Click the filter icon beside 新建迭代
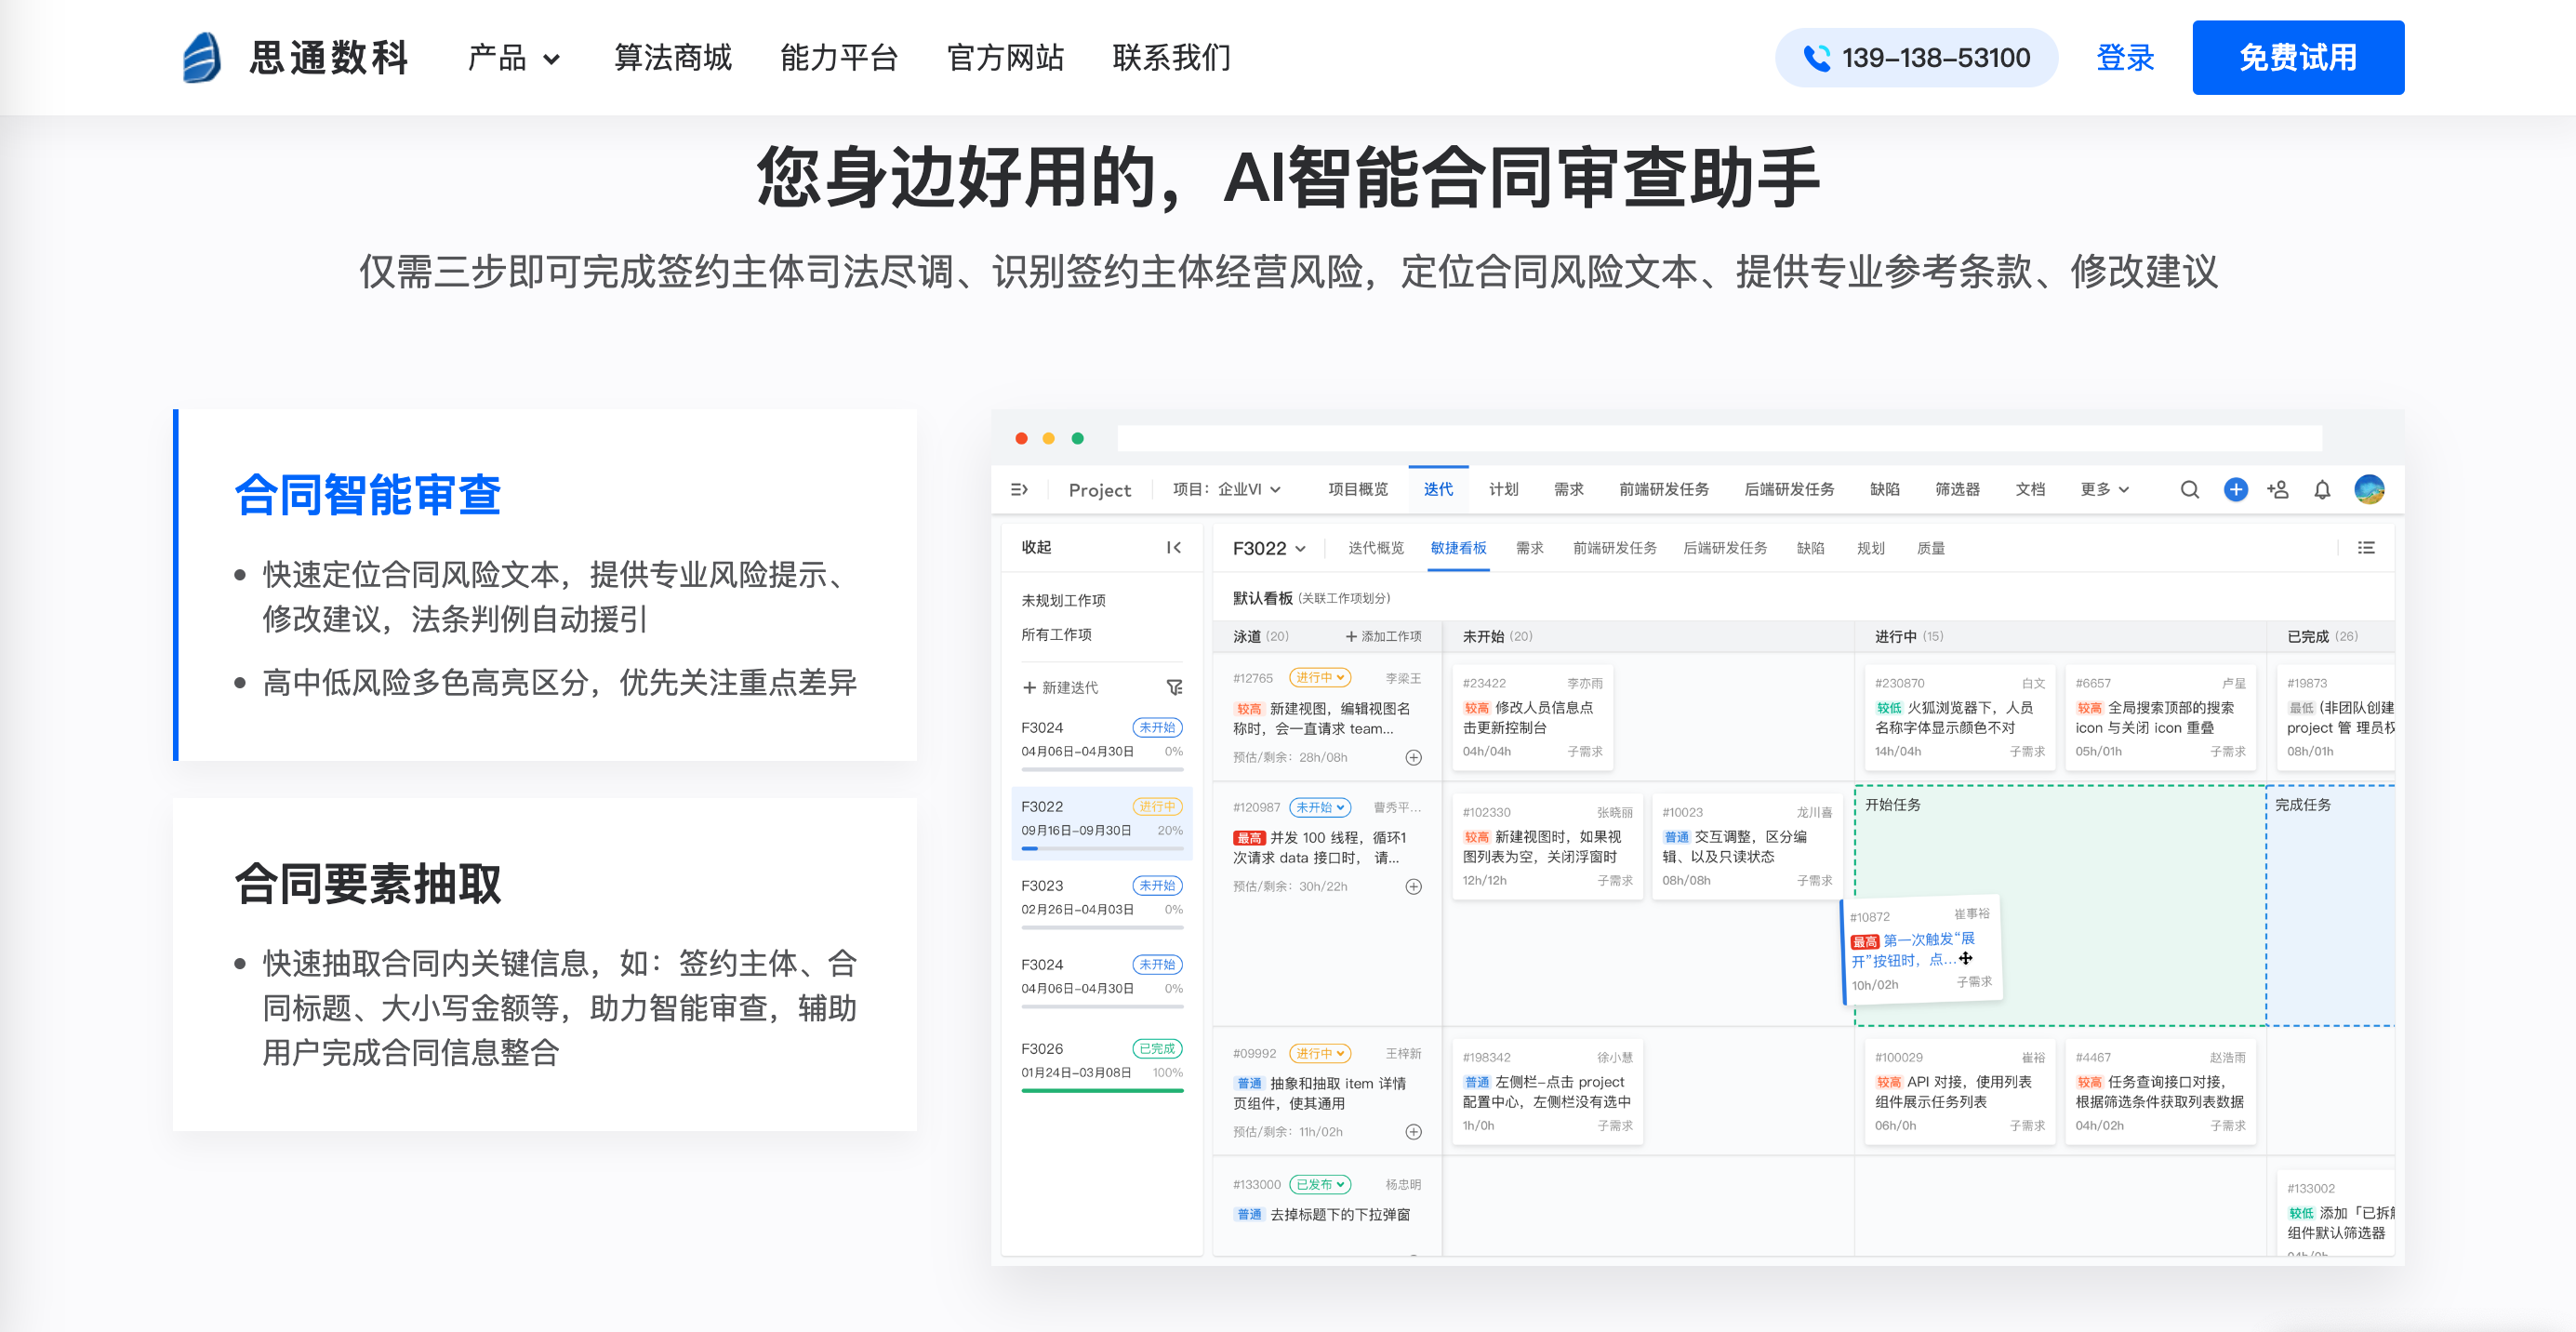The width and height of the screenshot is (2576, 1332). 1174,687
